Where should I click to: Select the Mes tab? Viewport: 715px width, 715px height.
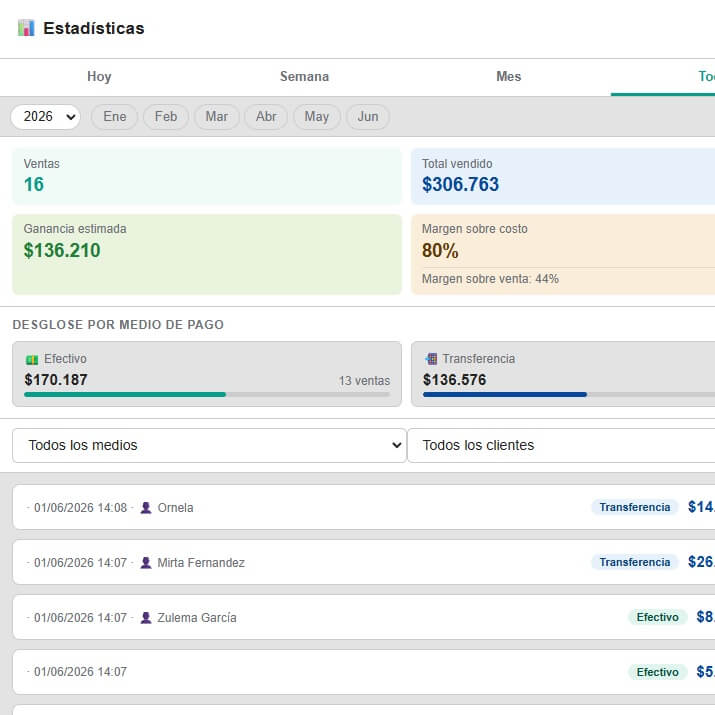508,77
